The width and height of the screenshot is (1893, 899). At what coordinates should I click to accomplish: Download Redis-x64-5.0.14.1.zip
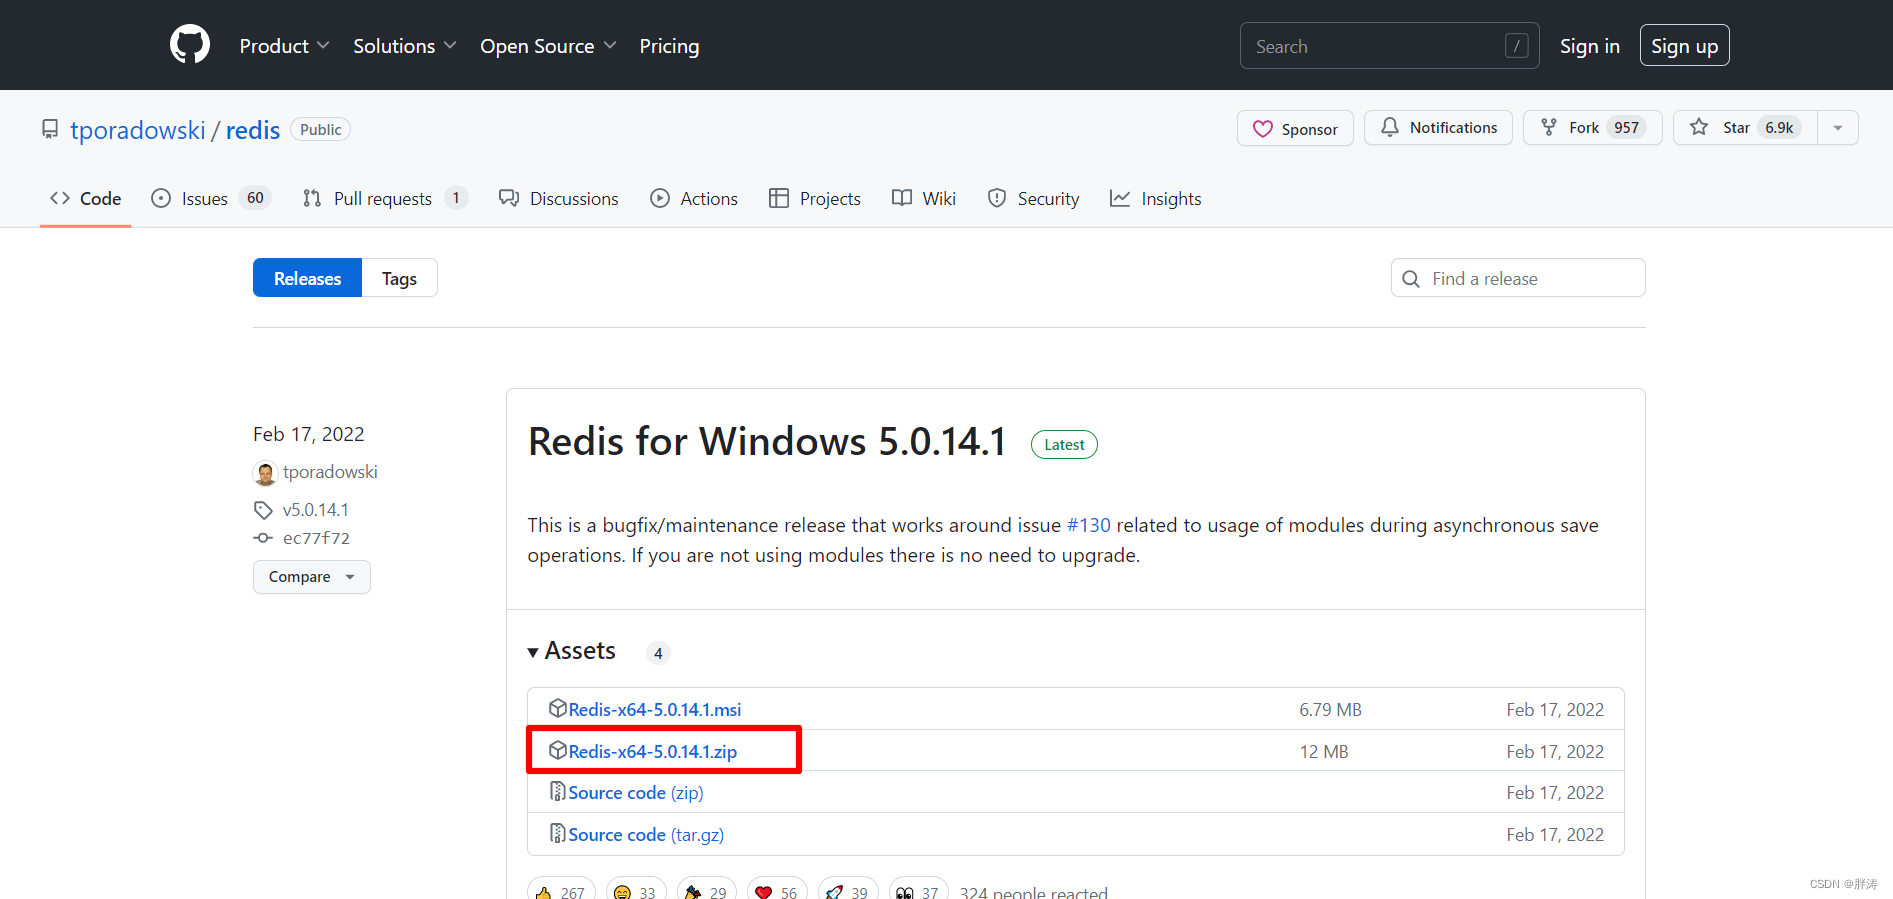(653, 751)
